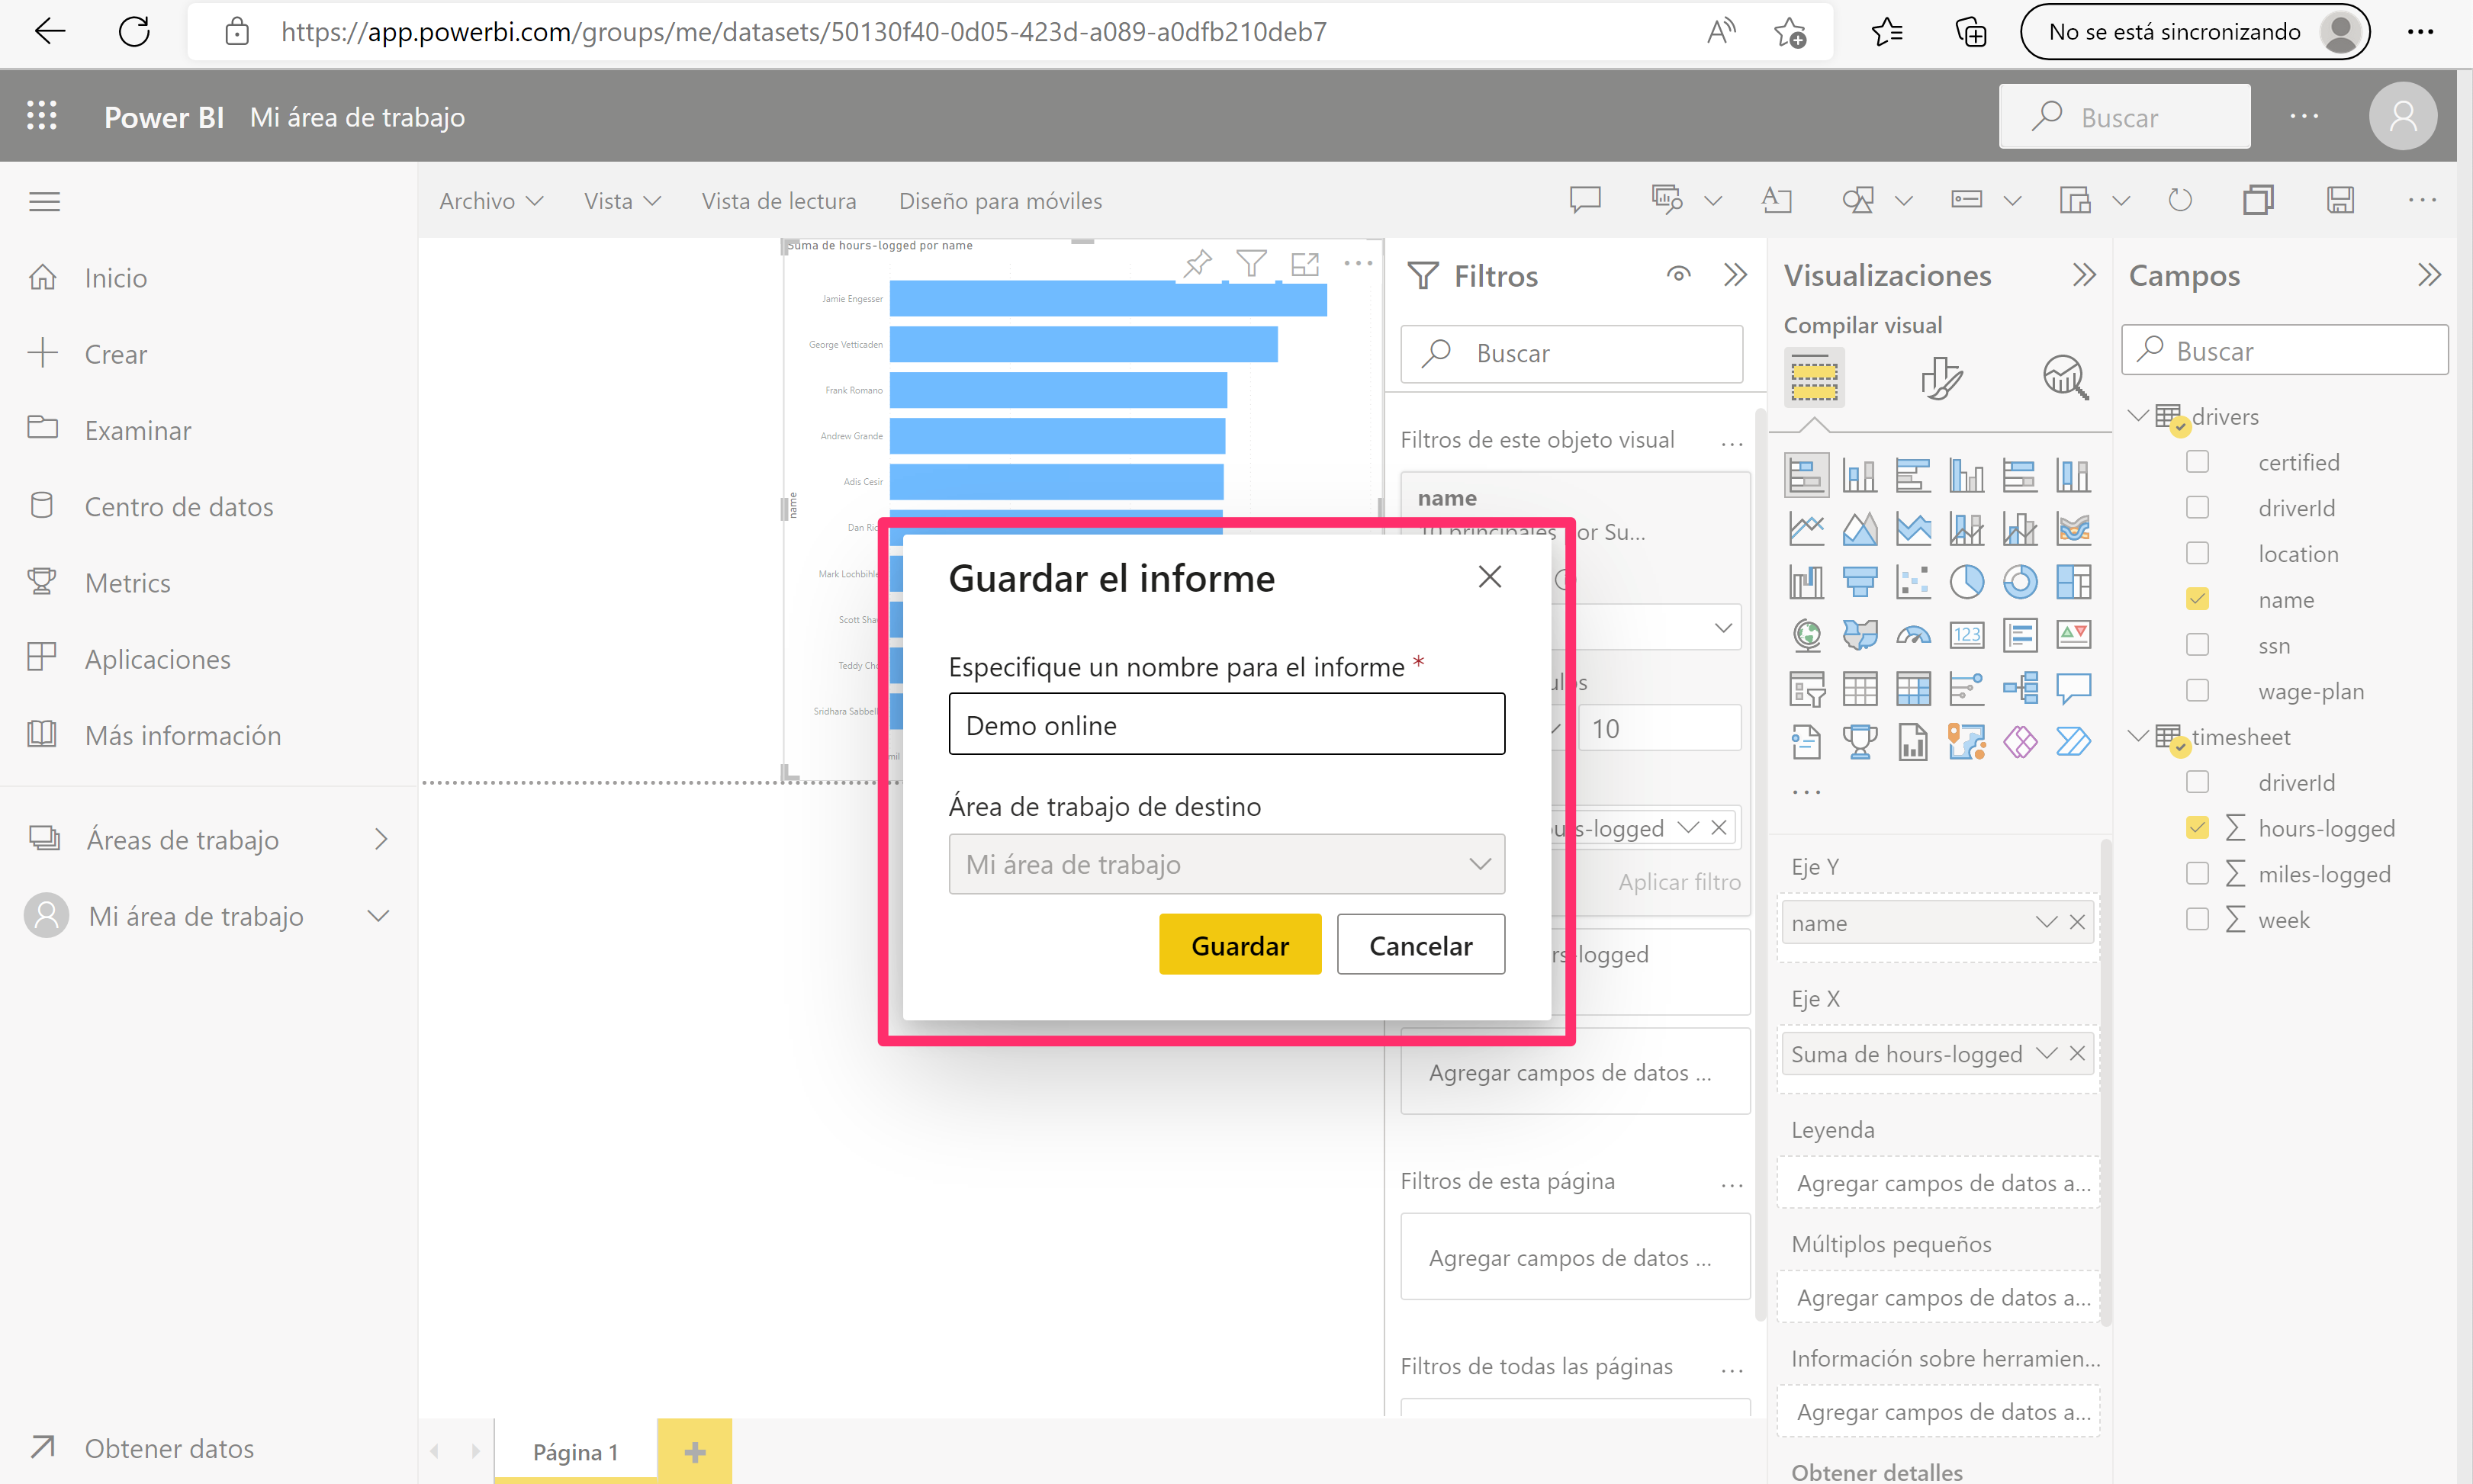Open the name field dropdown in Eje Y
Screen dimensions: 2473x1484
pos(2046,922)
